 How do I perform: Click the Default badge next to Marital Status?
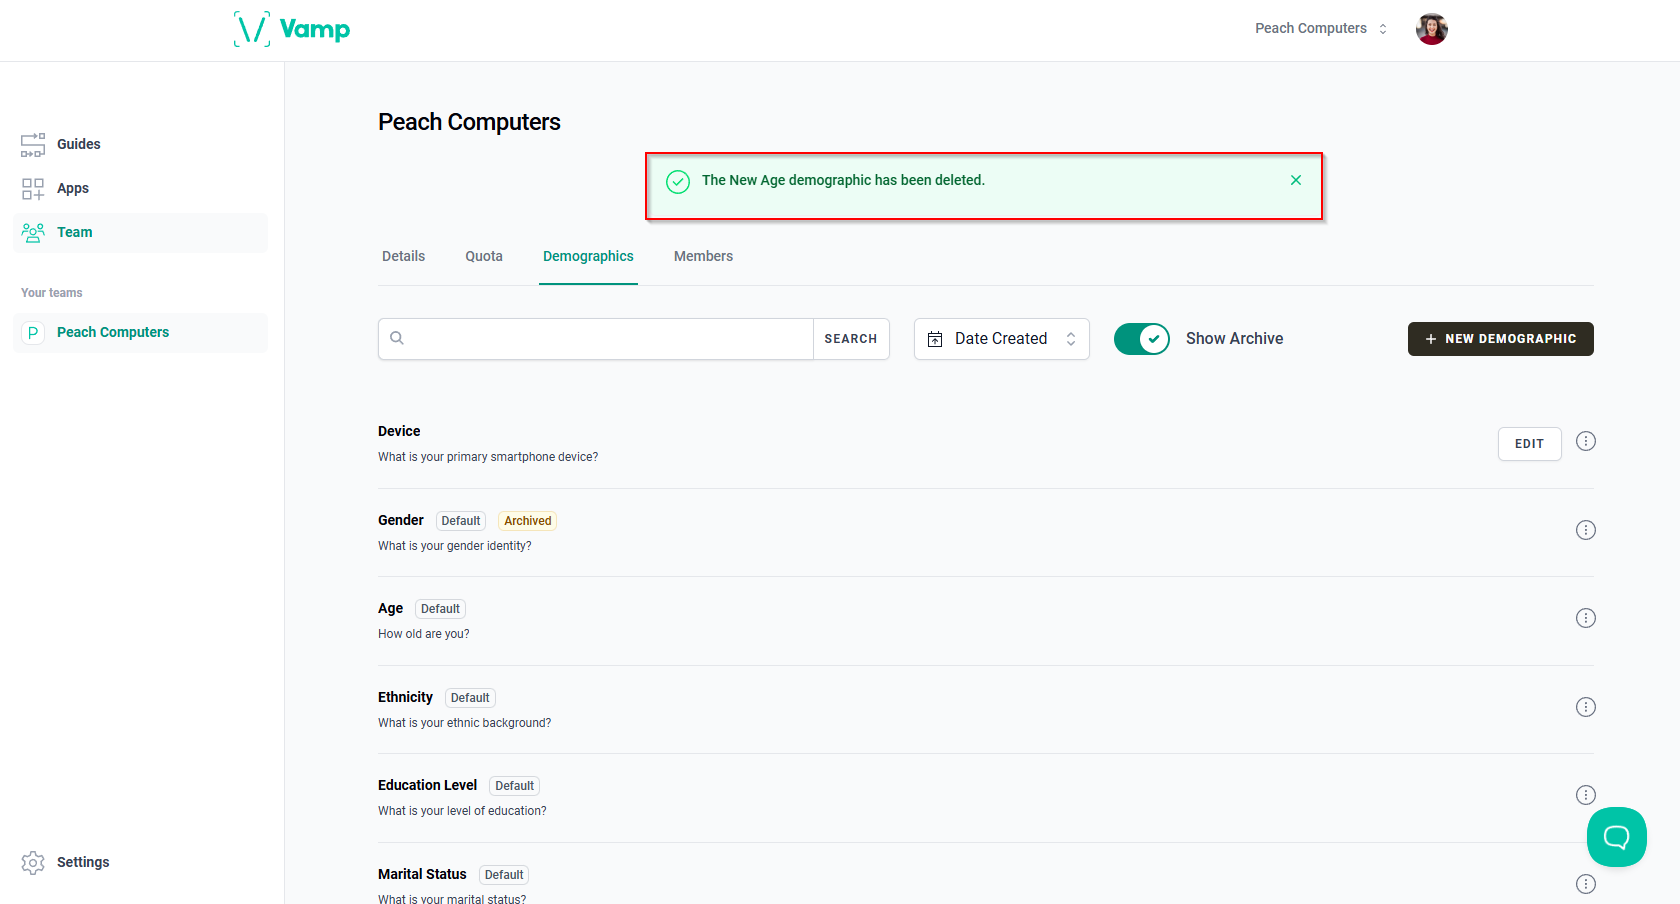pyautogui.click(x=504, y=875)
